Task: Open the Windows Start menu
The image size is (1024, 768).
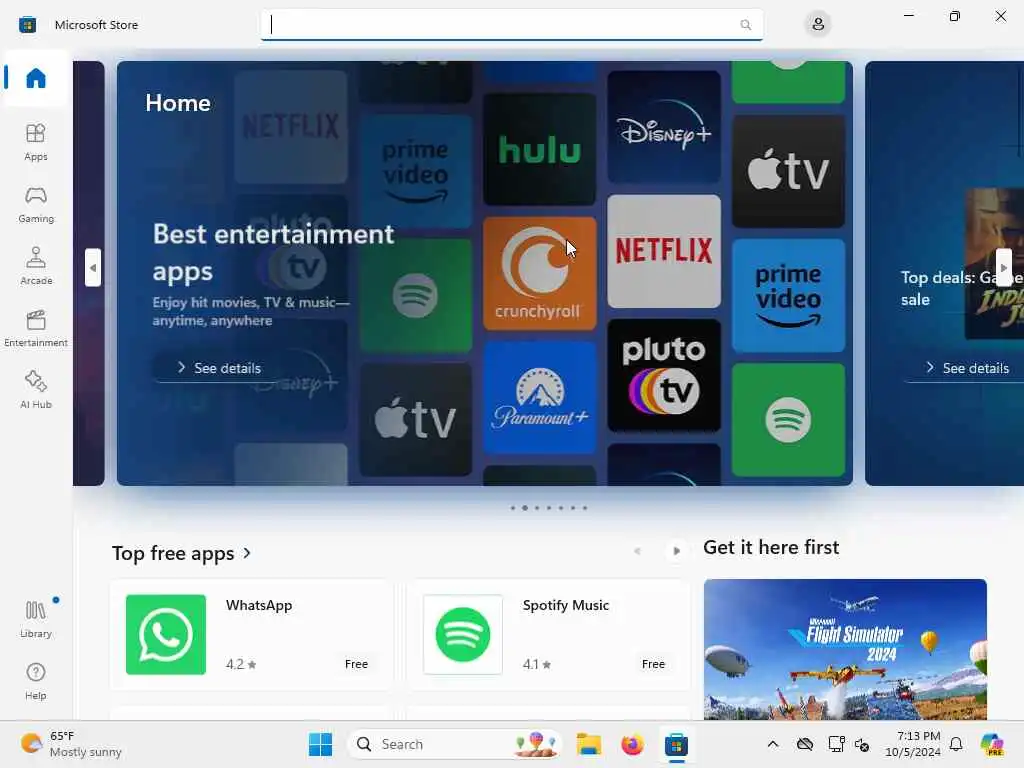Action: pyautogui.click(x=320, y=744)
